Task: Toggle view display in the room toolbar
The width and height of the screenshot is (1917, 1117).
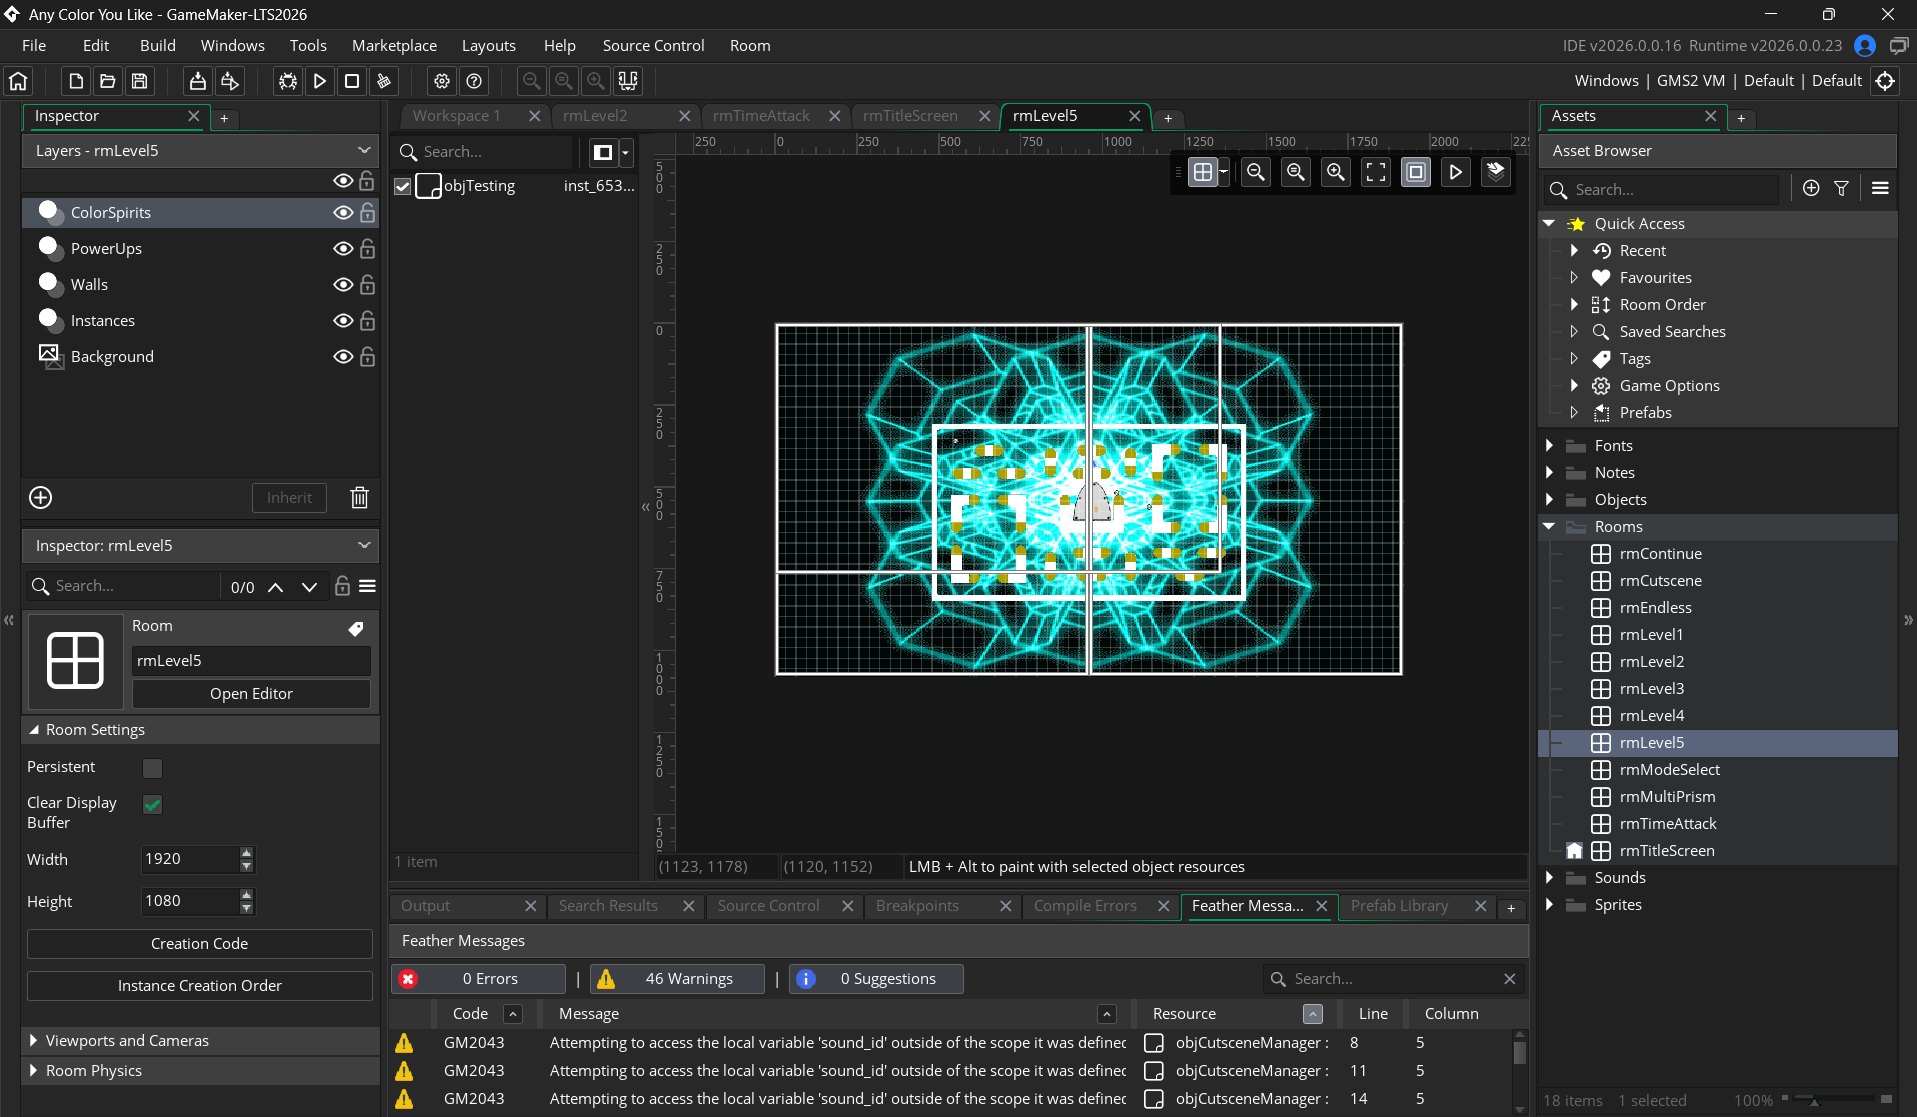Action: coord(1416,172)
